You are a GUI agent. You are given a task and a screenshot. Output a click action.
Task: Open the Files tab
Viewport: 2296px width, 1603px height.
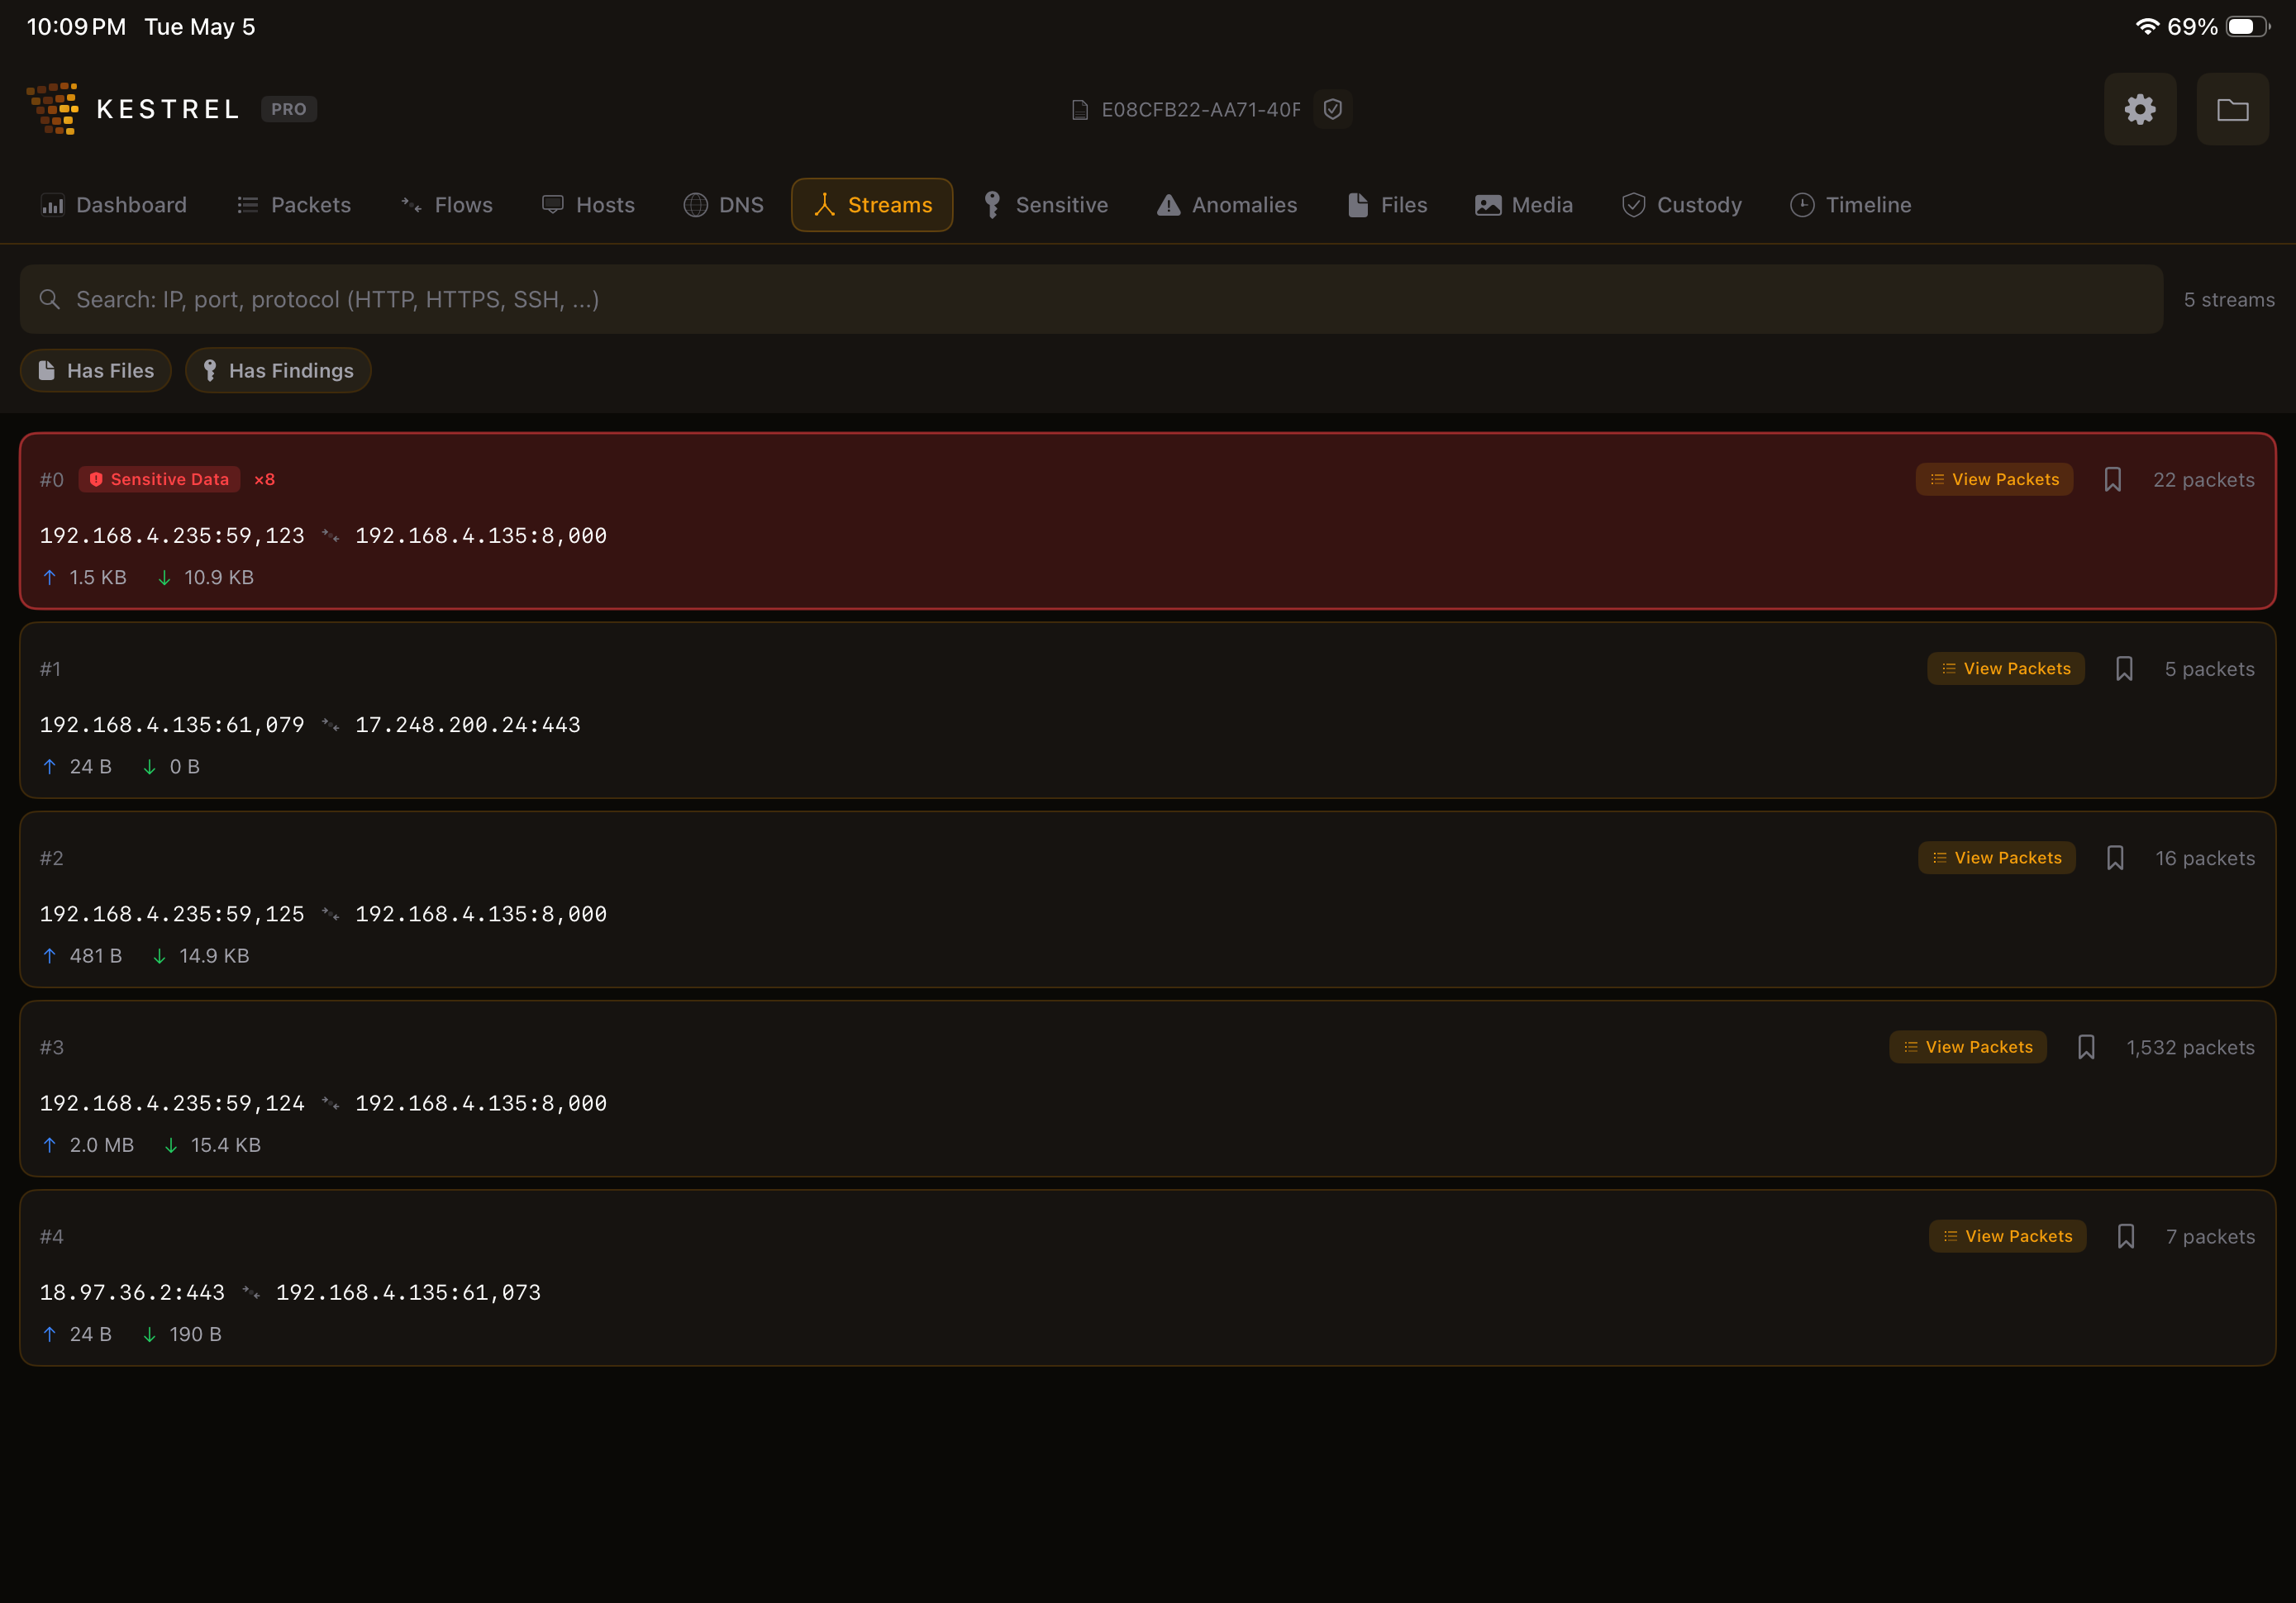click(x=1387, y=205)
